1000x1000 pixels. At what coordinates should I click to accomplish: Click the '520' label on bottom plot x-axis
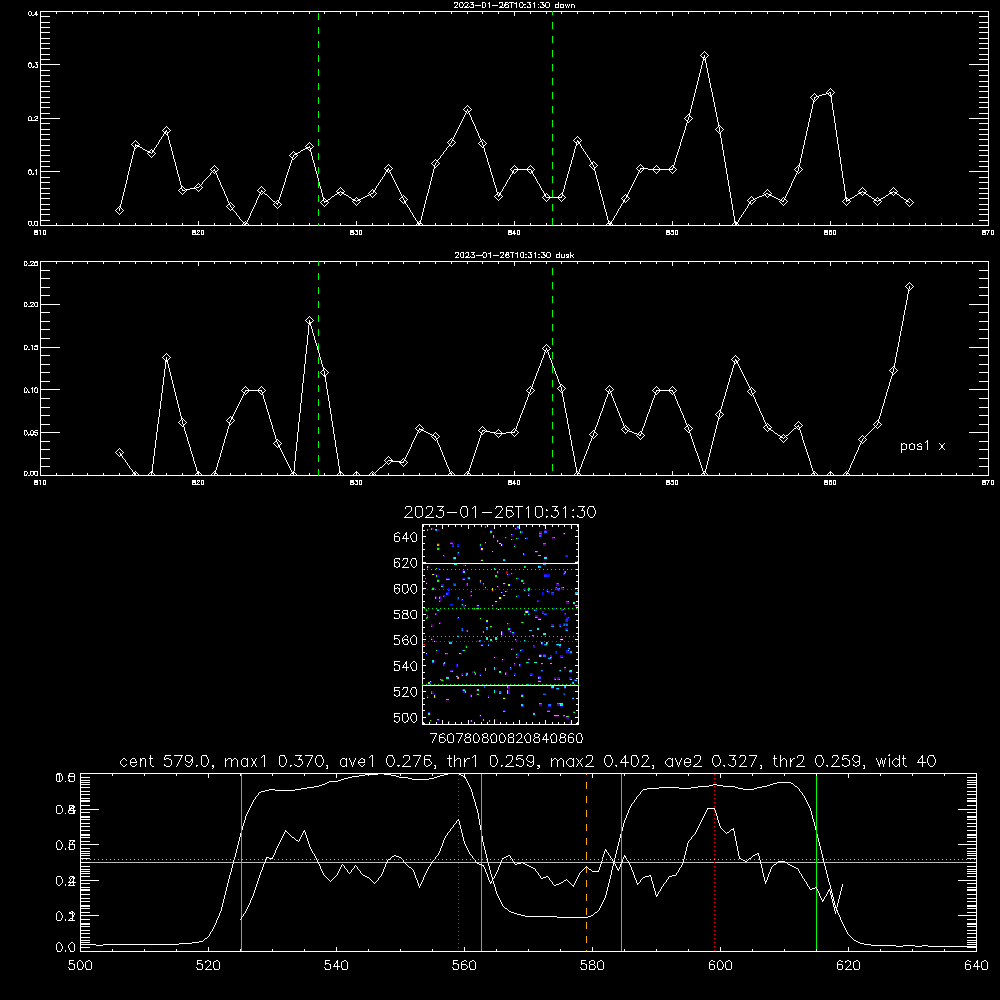tap(209, 966)
